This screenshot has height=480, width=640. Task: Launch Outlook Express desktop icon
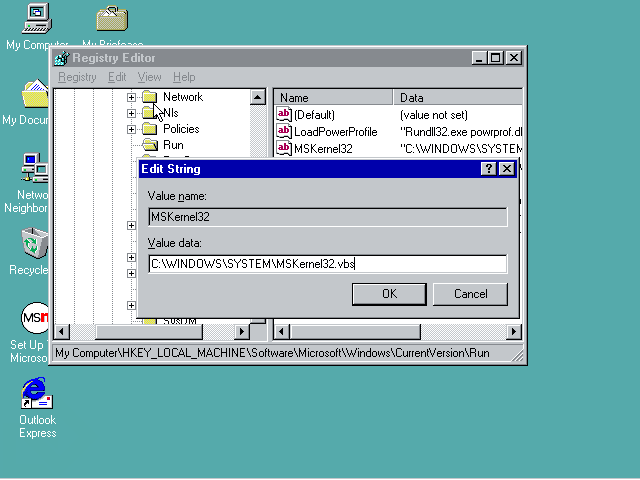point(37,393)
